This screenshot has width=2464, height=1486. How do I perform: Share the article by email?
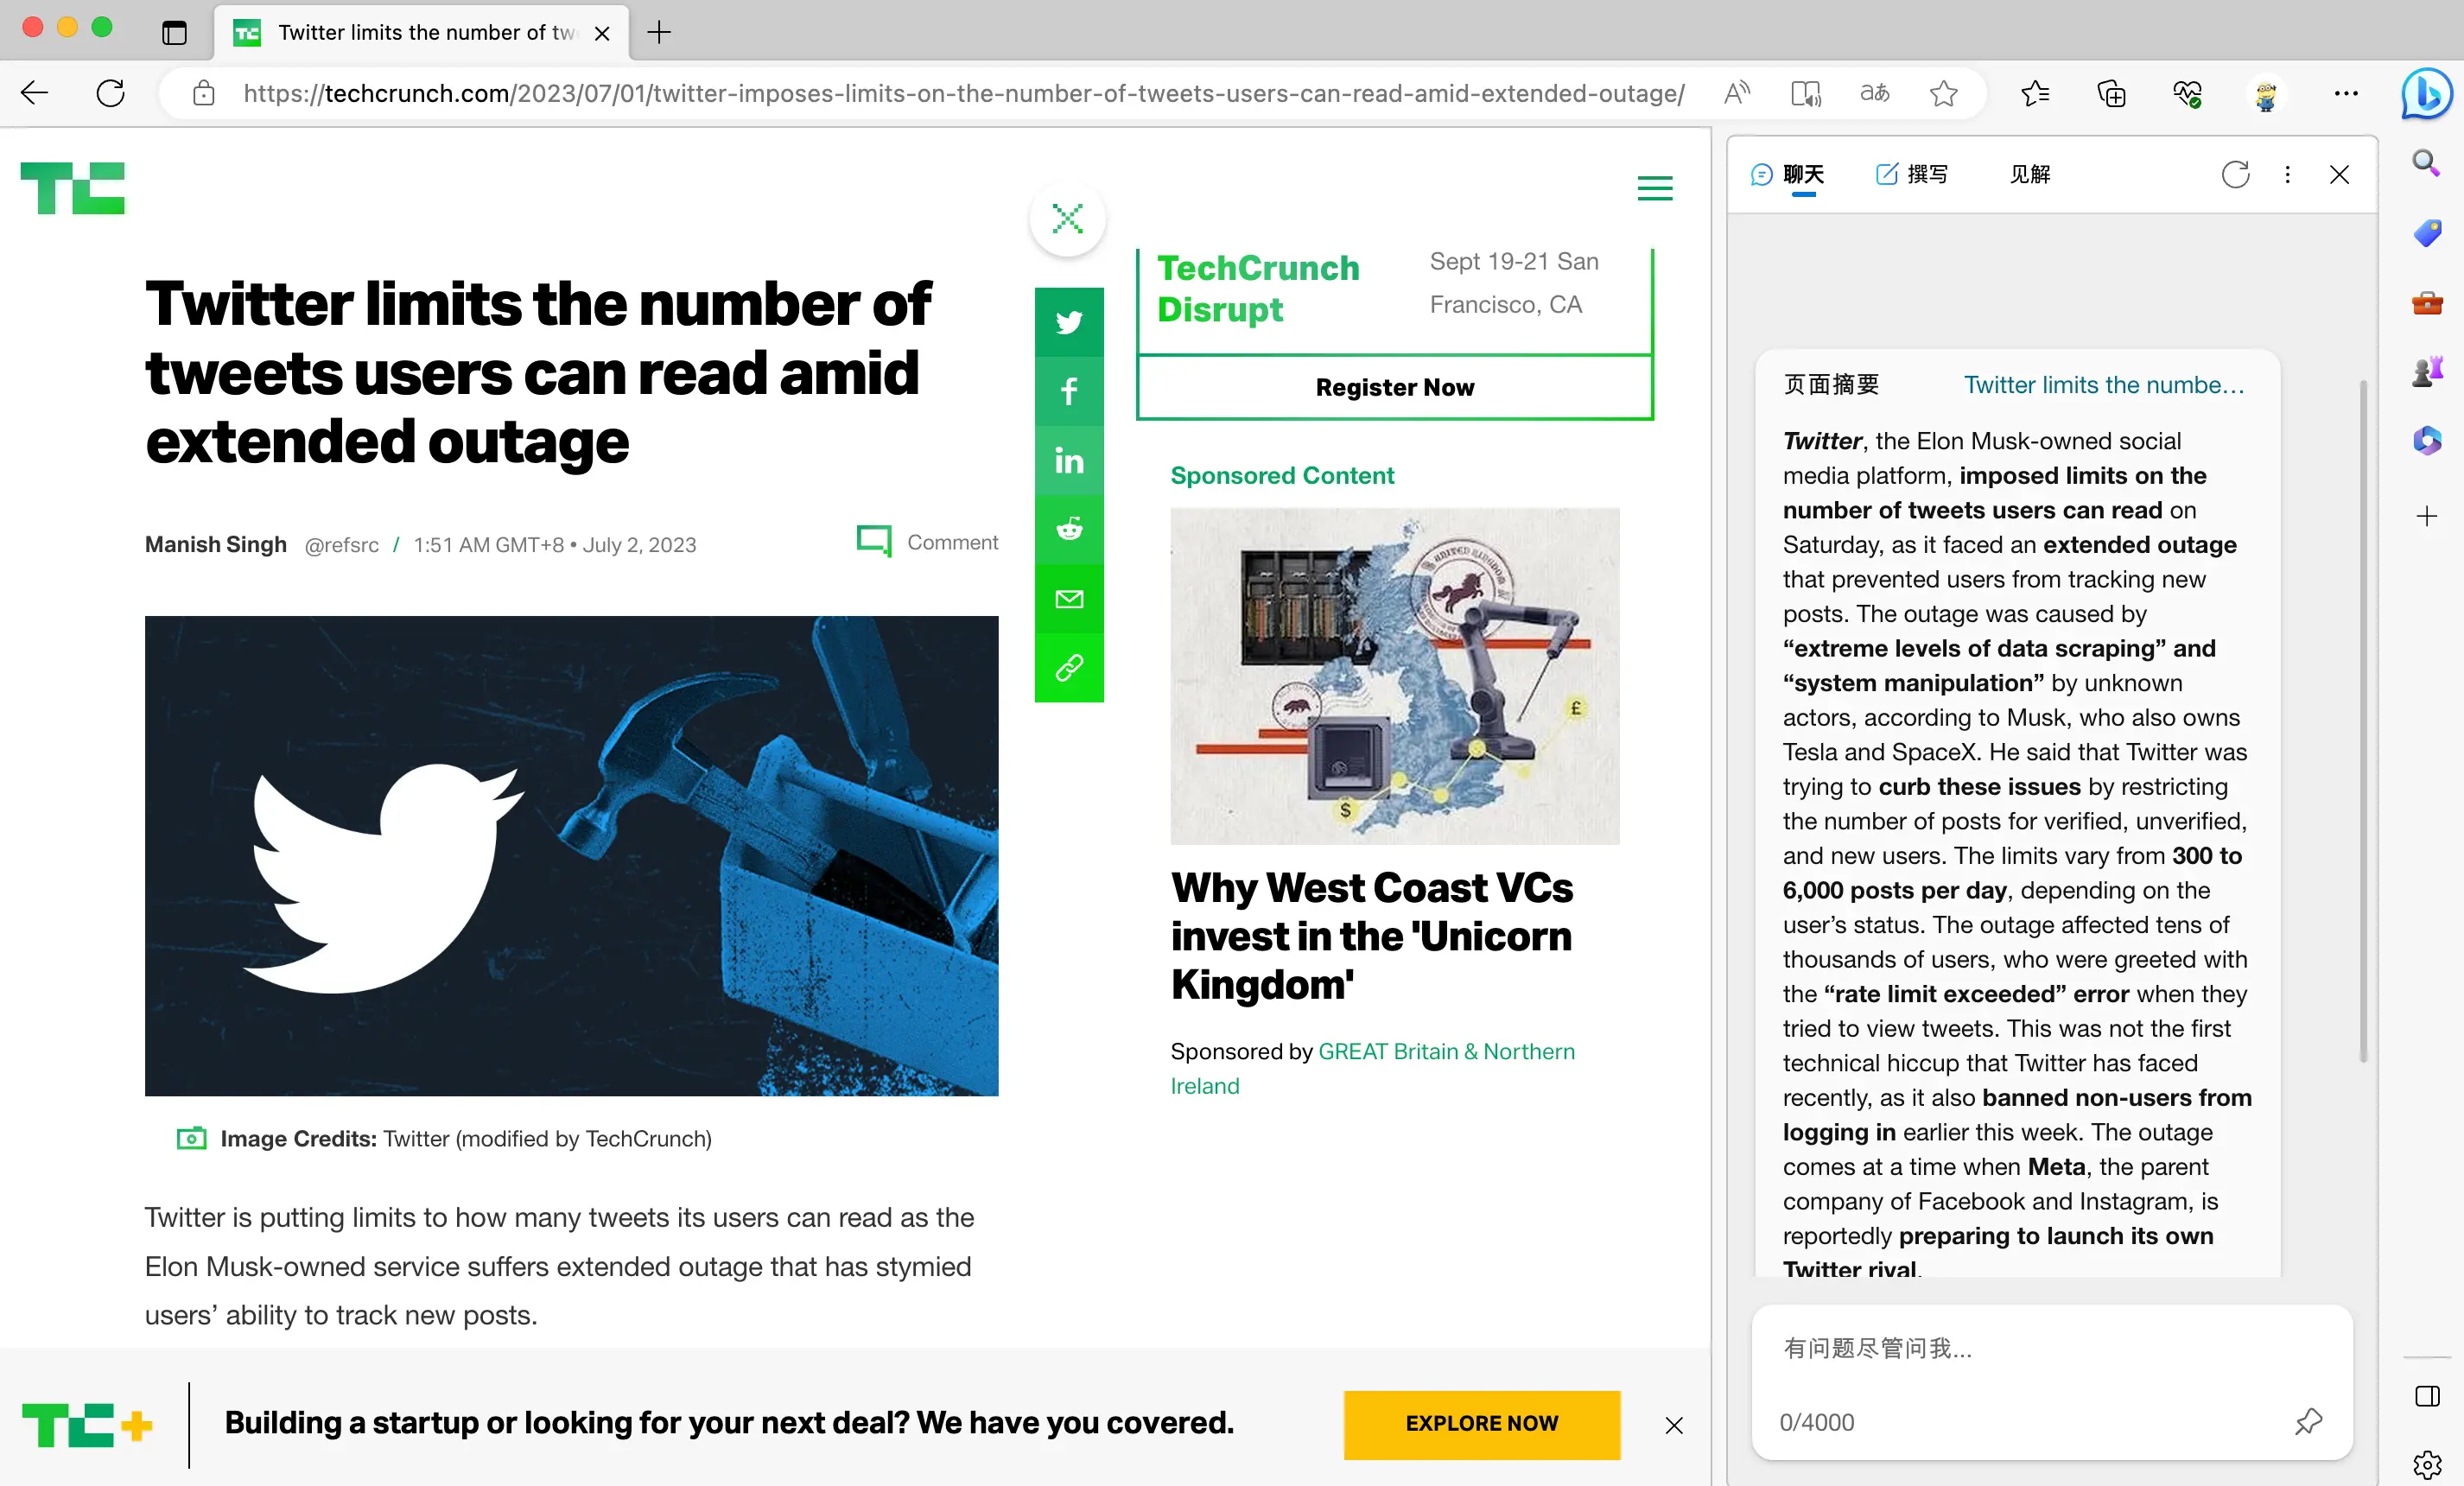click(x=1069, y=598)
